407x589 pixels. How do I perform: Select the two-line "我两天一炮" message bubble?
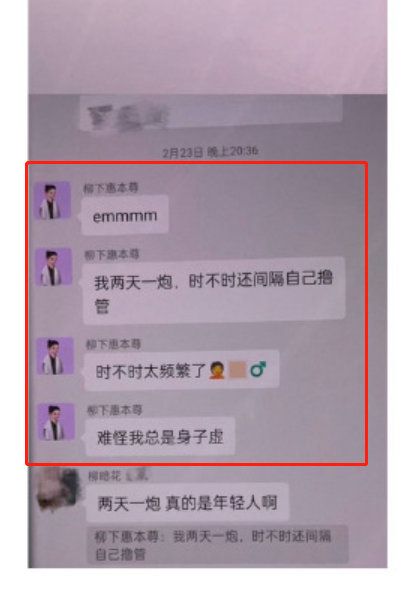(x=214, y=291)
